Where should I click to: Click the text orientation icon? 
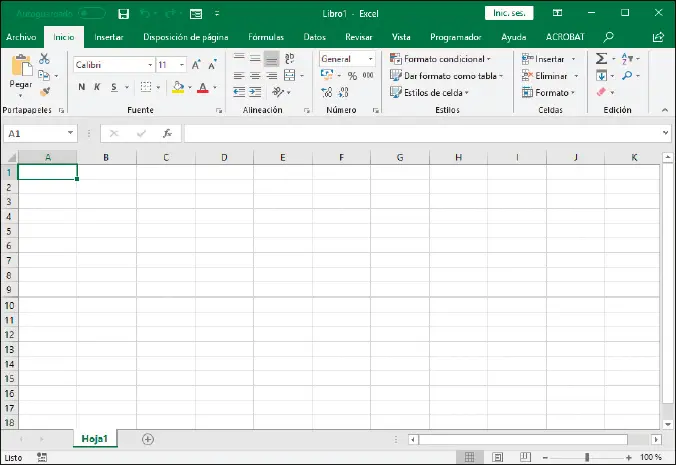coord(278,91)
